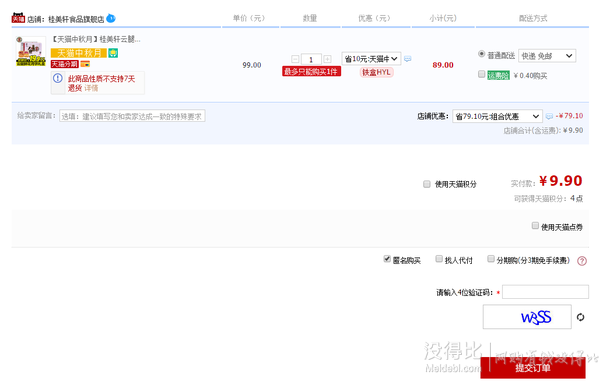Screen dimensions: 610x392
Task: Click comment icon beside store discount dropdown
Action: [549, 116]
